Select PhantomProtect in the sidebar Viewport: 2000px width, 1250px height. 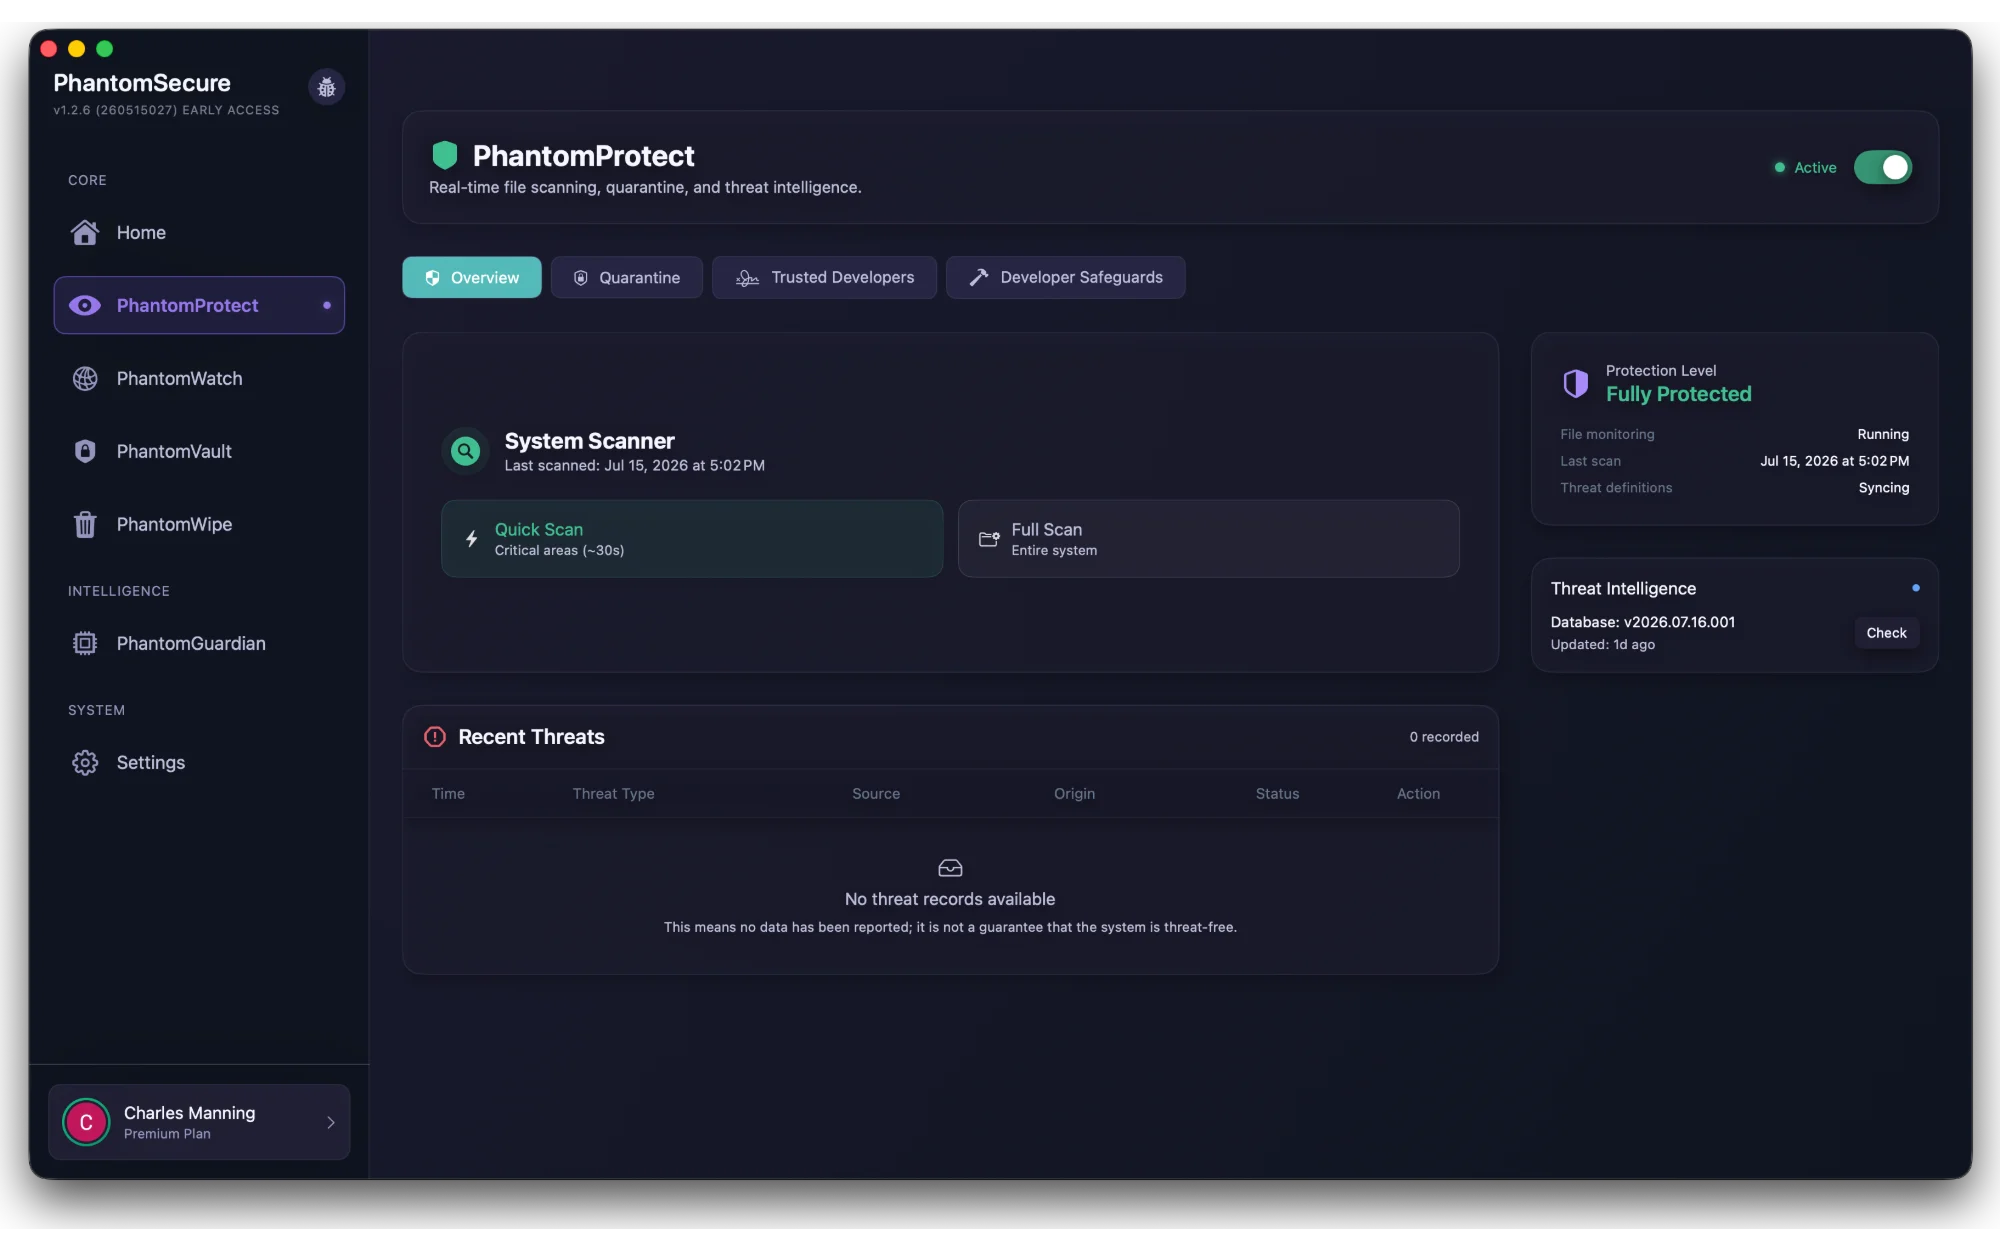[x=199, y=305]
